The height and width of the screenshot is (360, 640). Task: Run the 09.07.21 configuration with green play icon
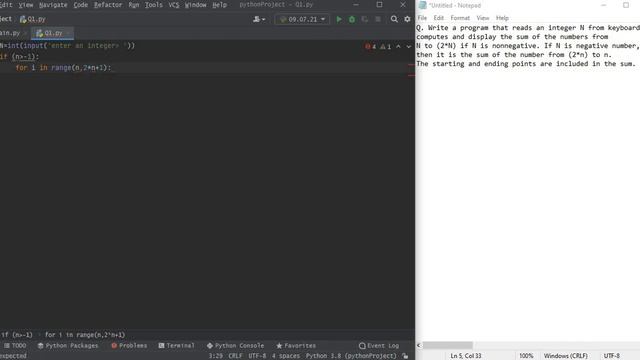coord(339,19)
